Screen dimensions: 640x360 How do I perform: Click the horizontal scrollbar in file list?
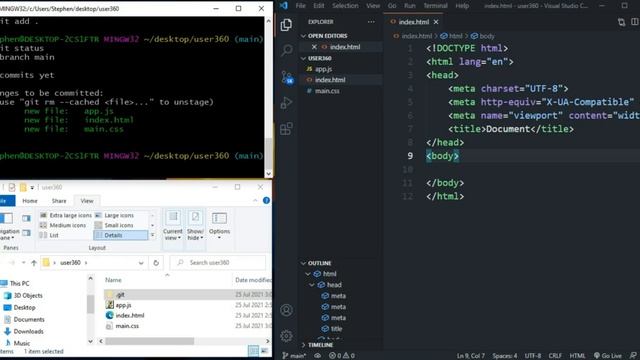point(150,341)
